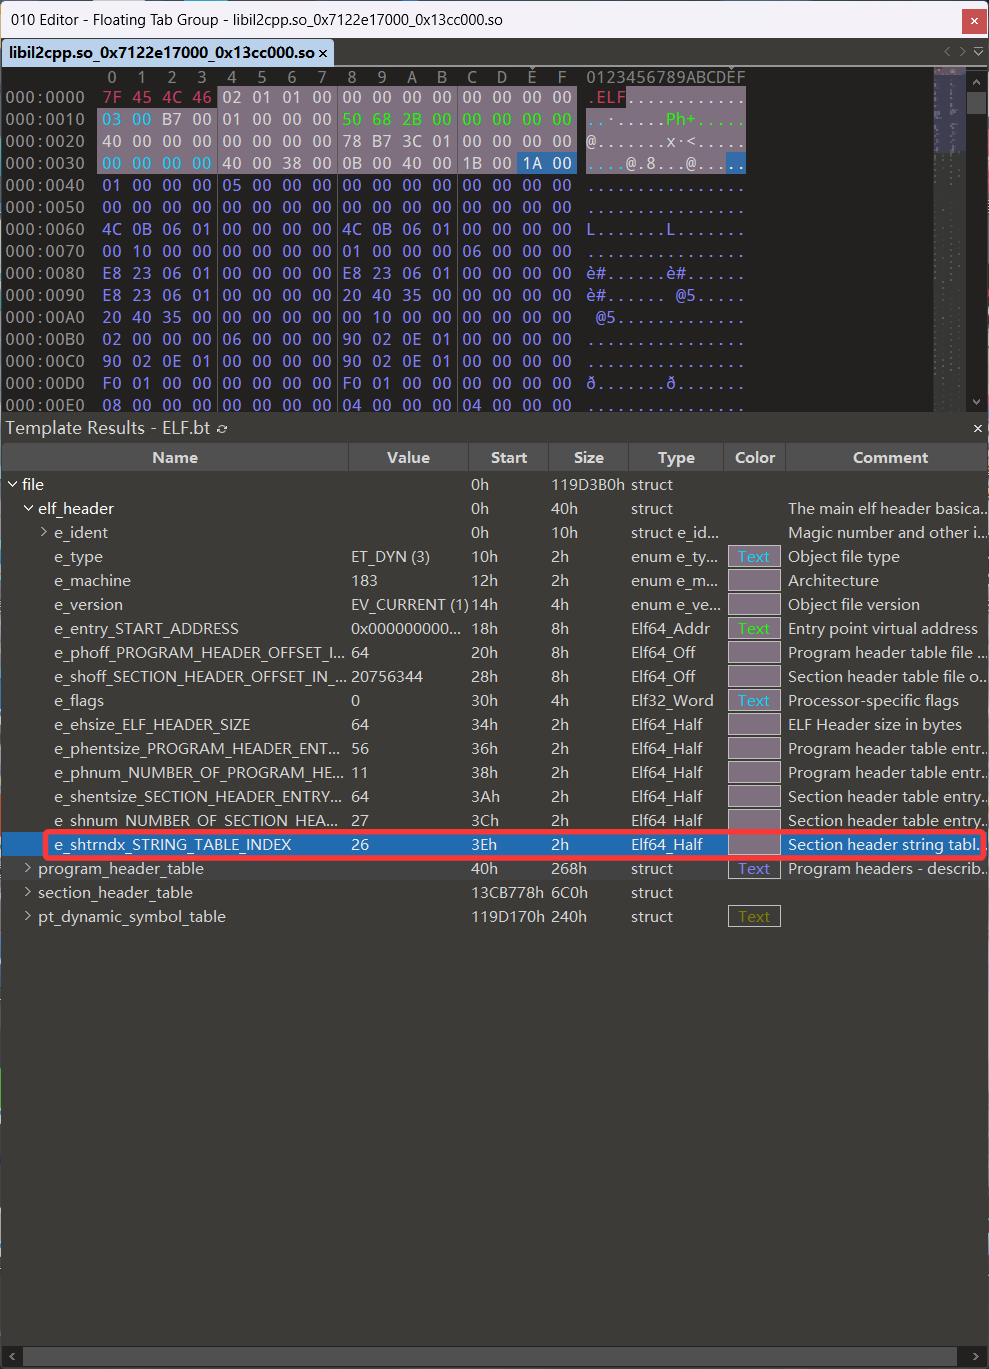Expand the program_header_table node
Viewport: 989px width, 1369px height.
[28, 868]
